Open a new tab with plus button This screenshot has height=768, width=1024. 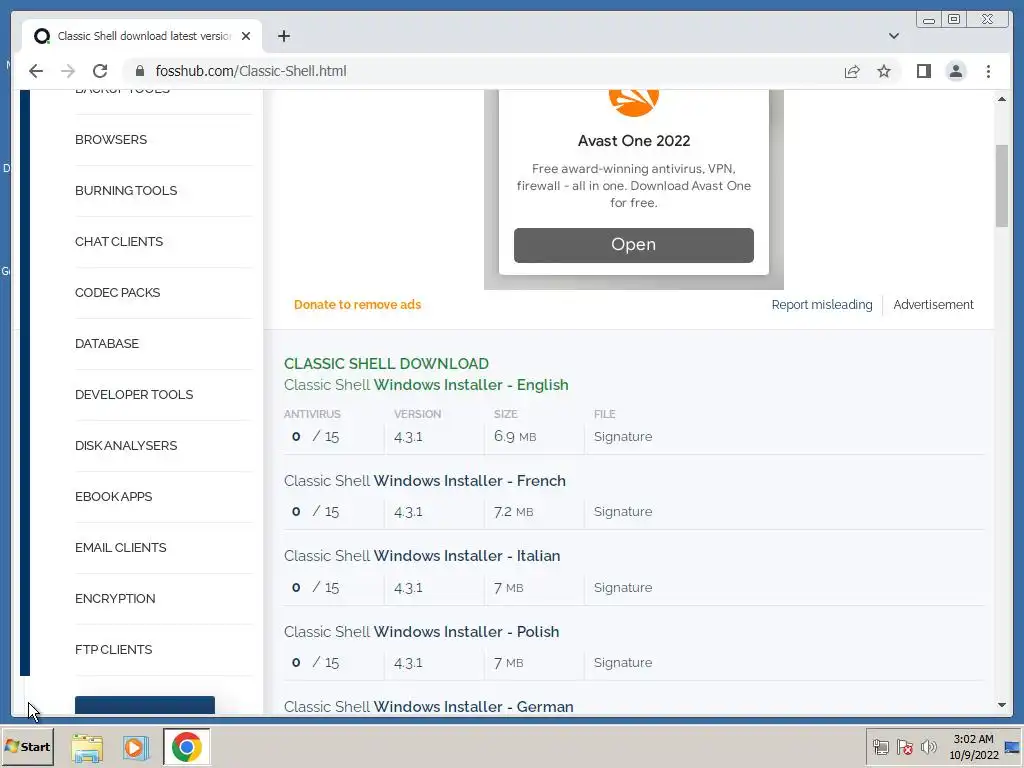(283, 36)
